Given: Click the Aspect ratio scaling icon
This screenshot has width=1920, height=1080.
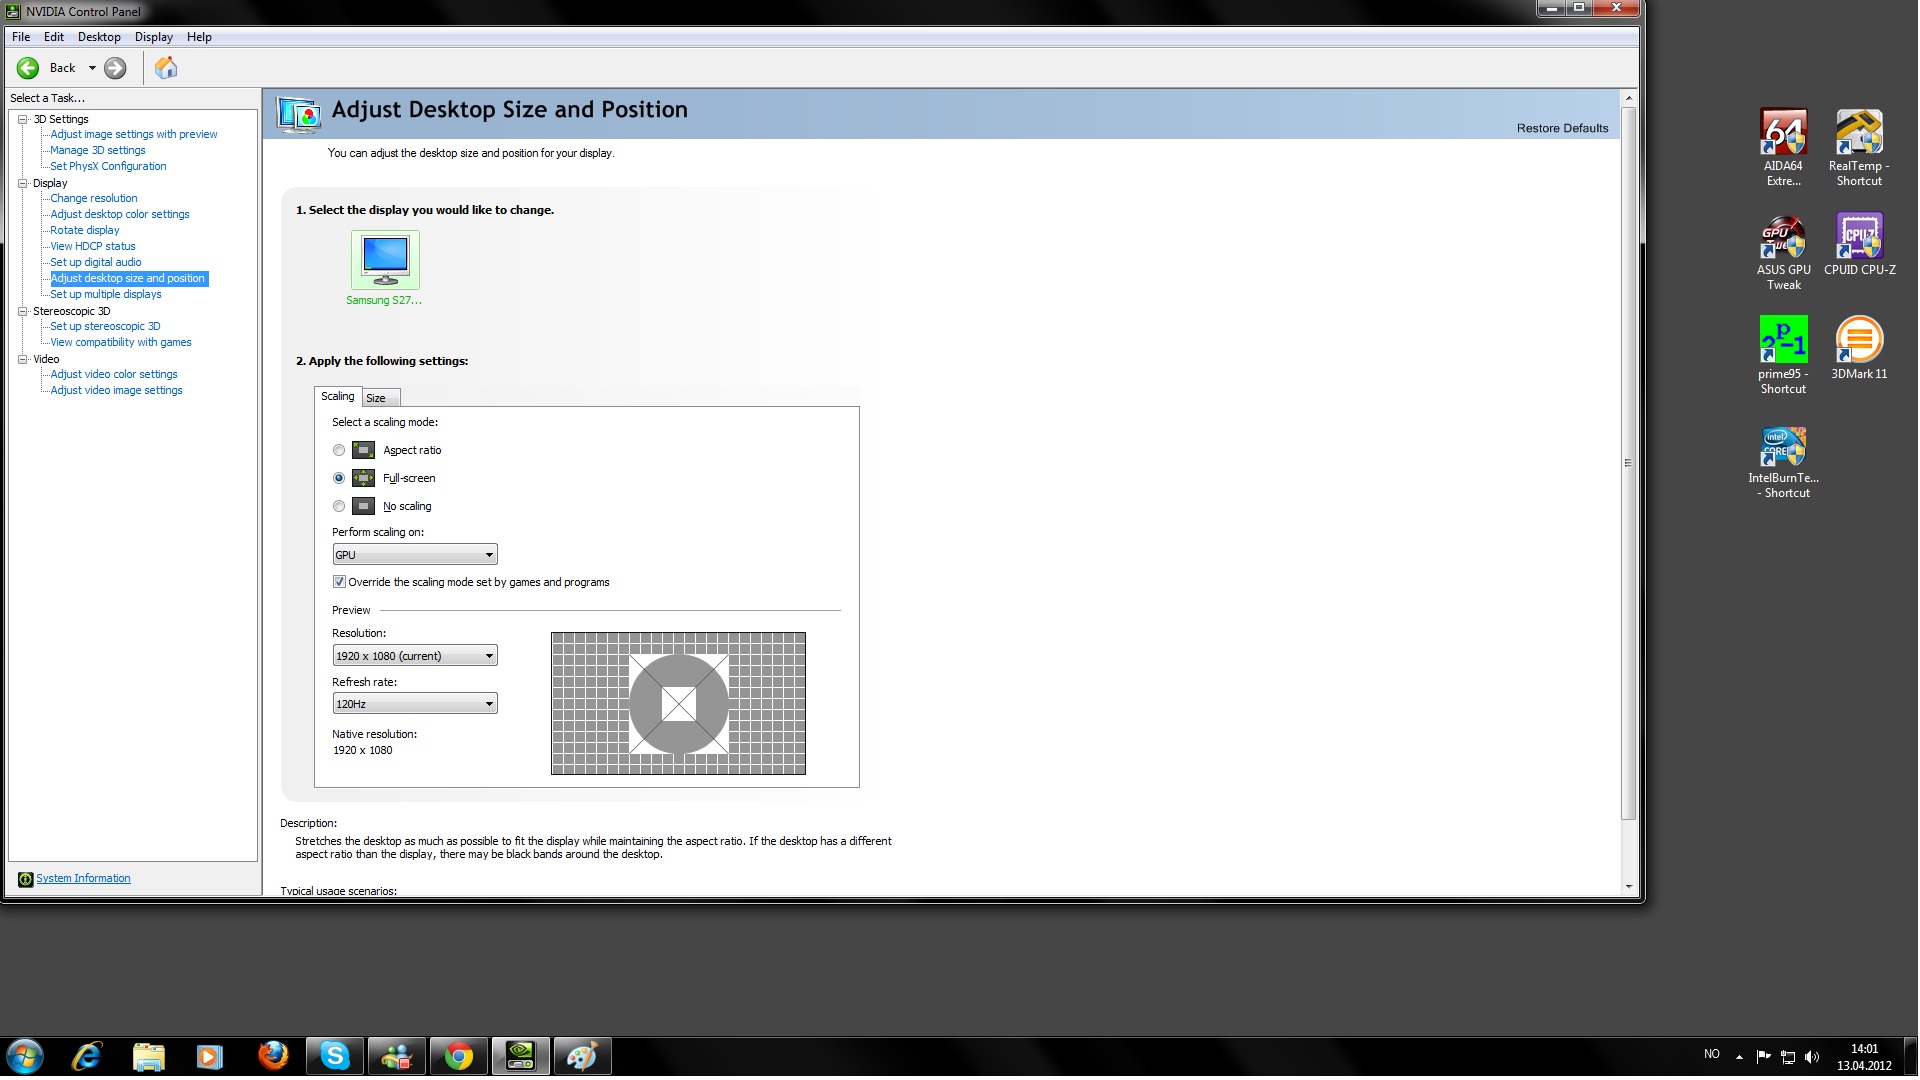Looking at the screenshot, I should pos(363,450).
